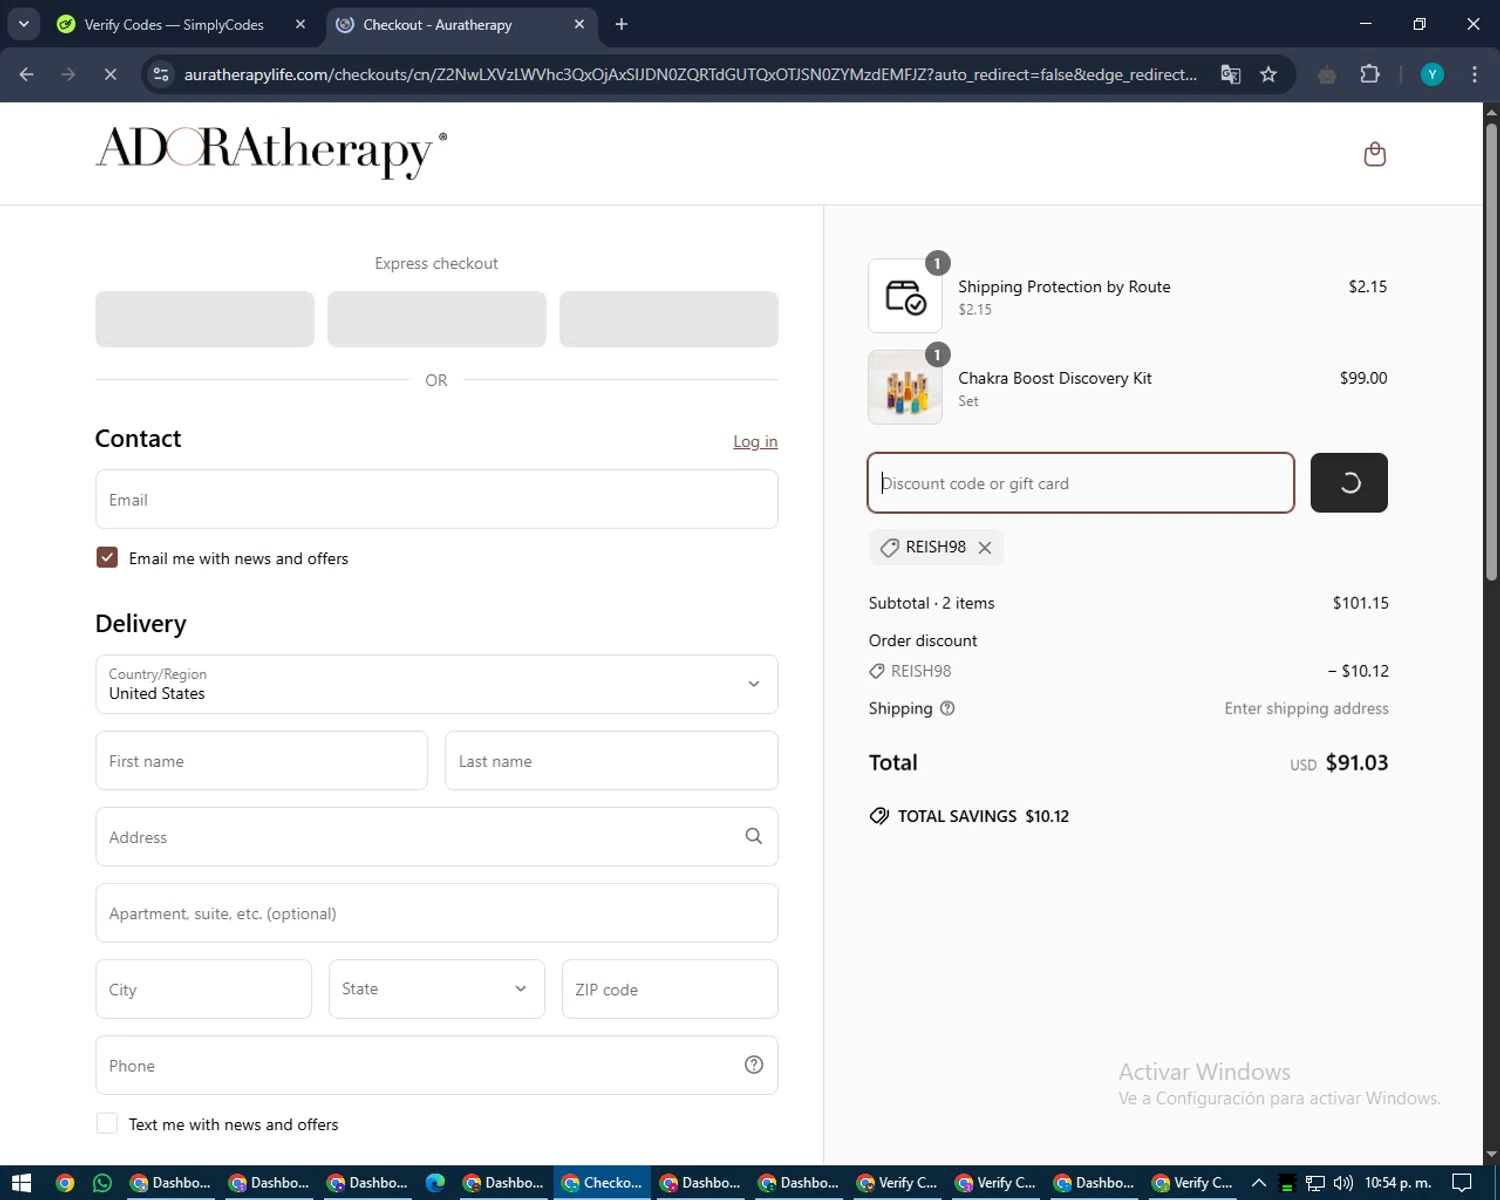
Task: Launch Microsoft Edge from the taskbar
Action: click(x=435, y=1183)
